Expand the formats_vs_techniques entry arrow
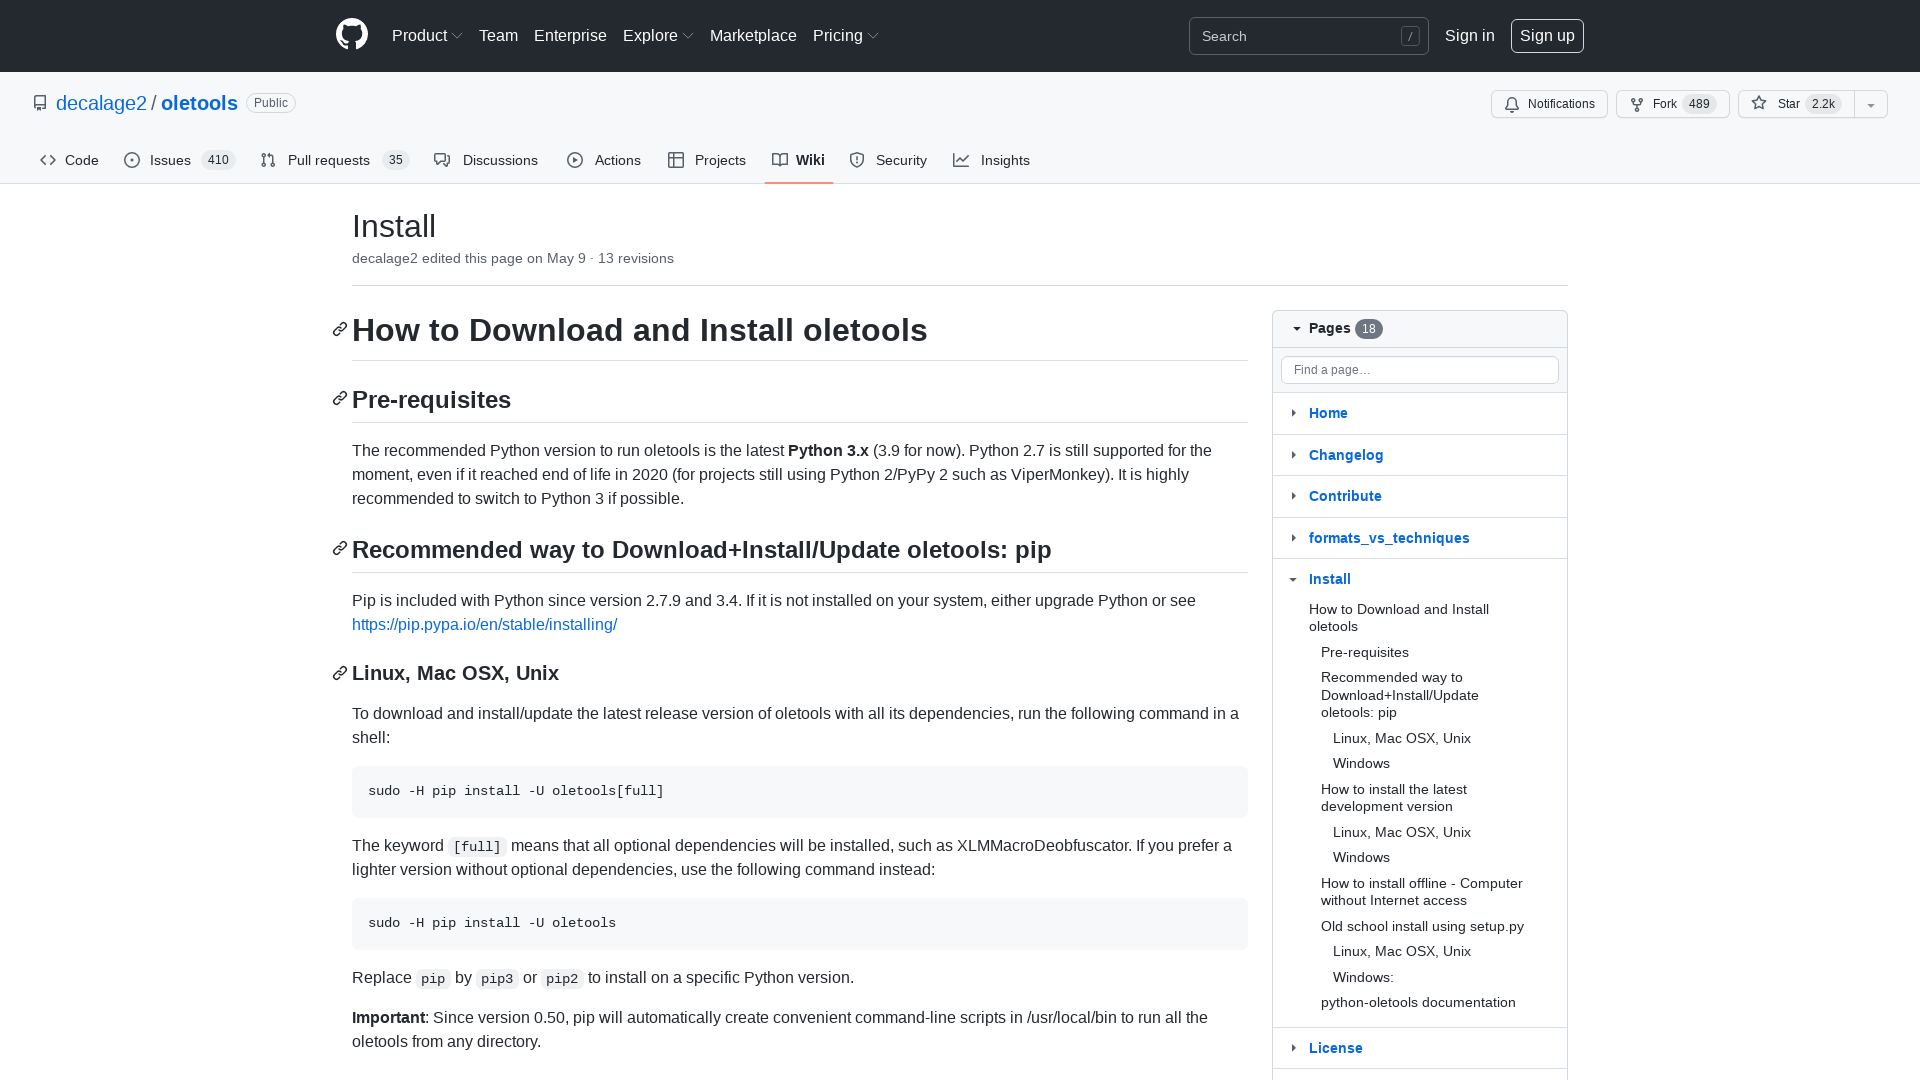 (1294, 538)
